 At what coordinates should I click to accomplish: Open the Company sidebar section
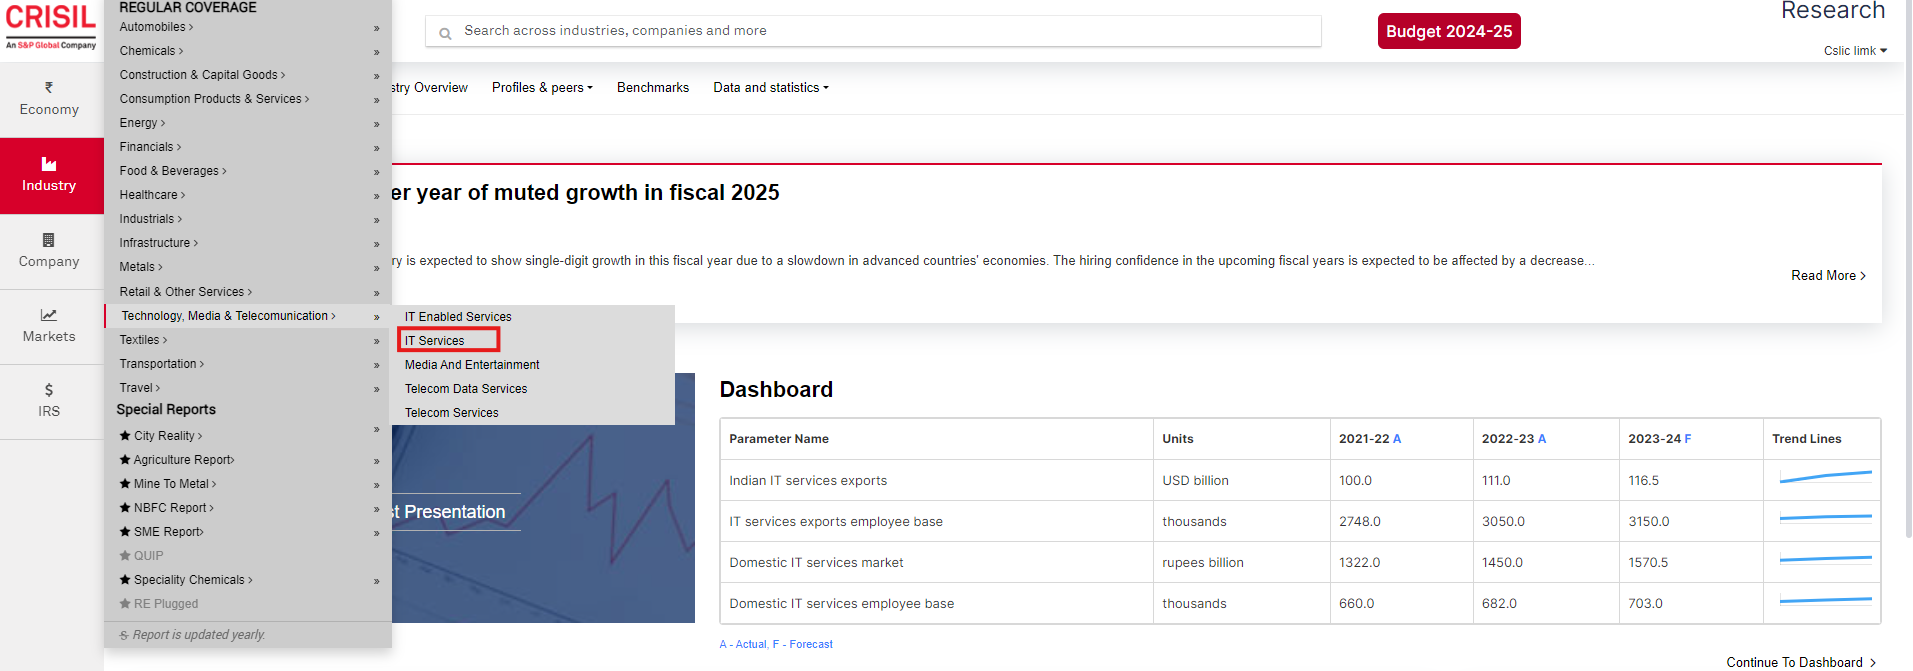pyautogui.click(x=49, y=251)
